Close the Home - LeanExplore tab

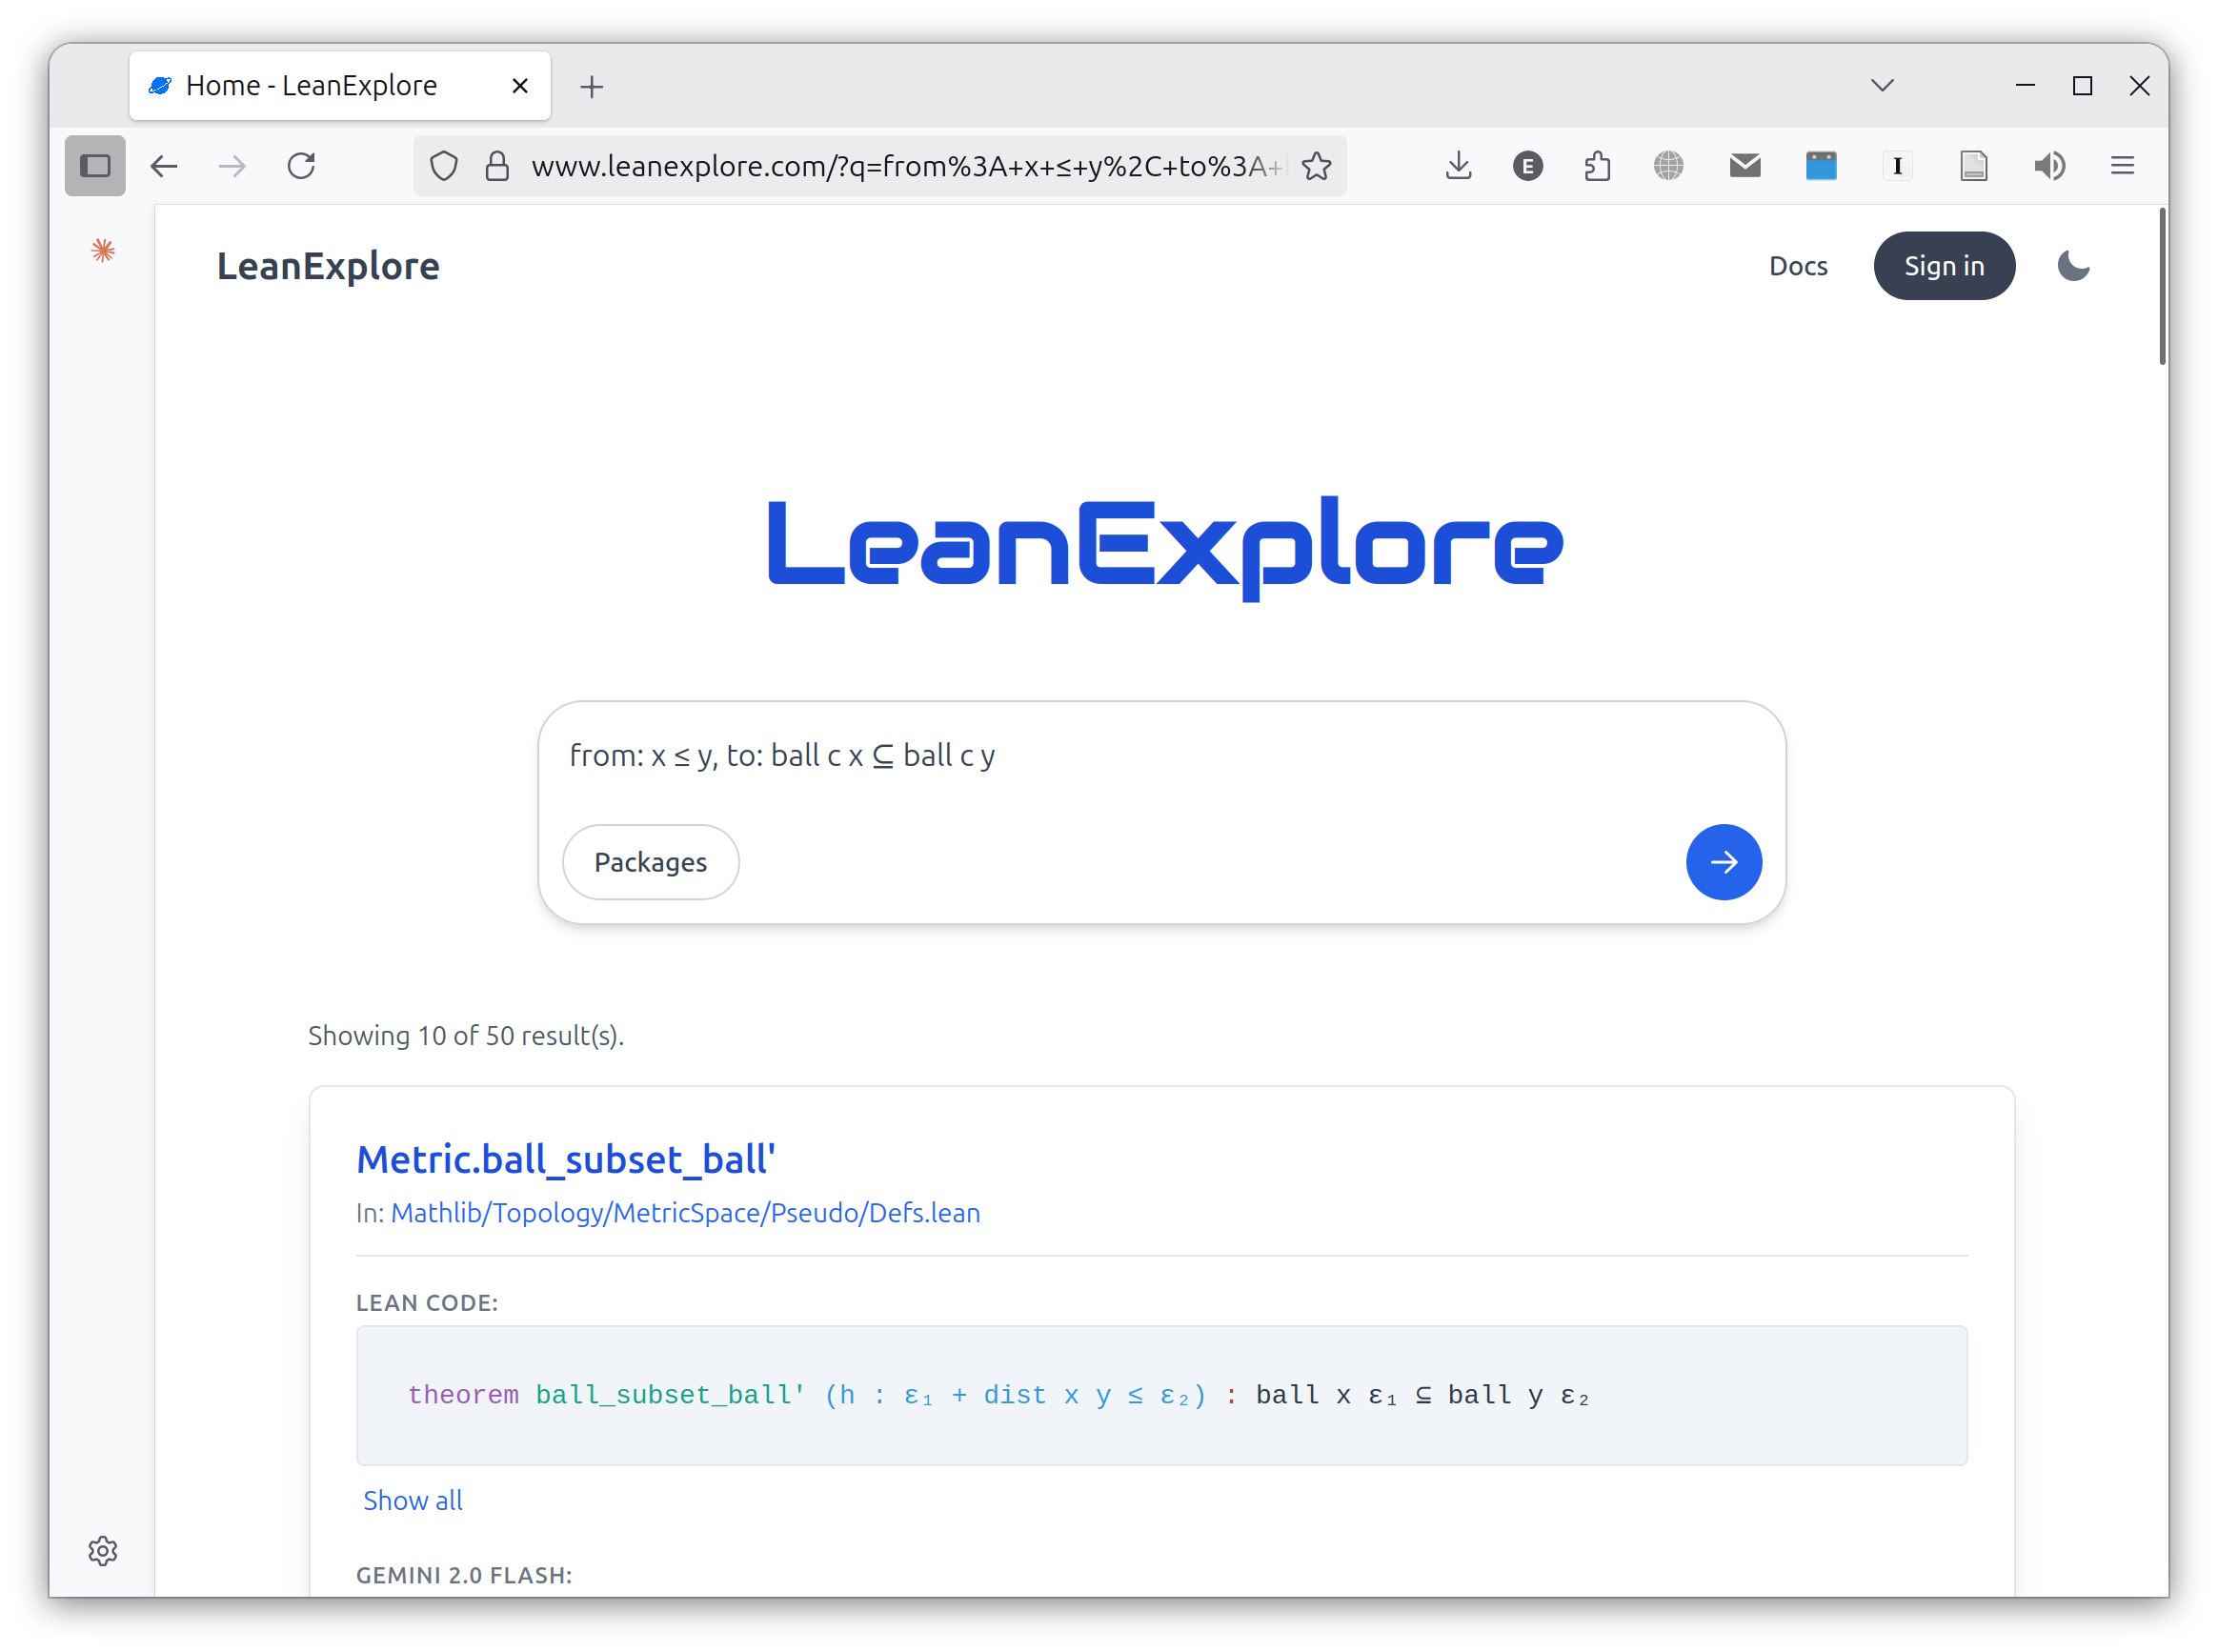tap(520, 86)
